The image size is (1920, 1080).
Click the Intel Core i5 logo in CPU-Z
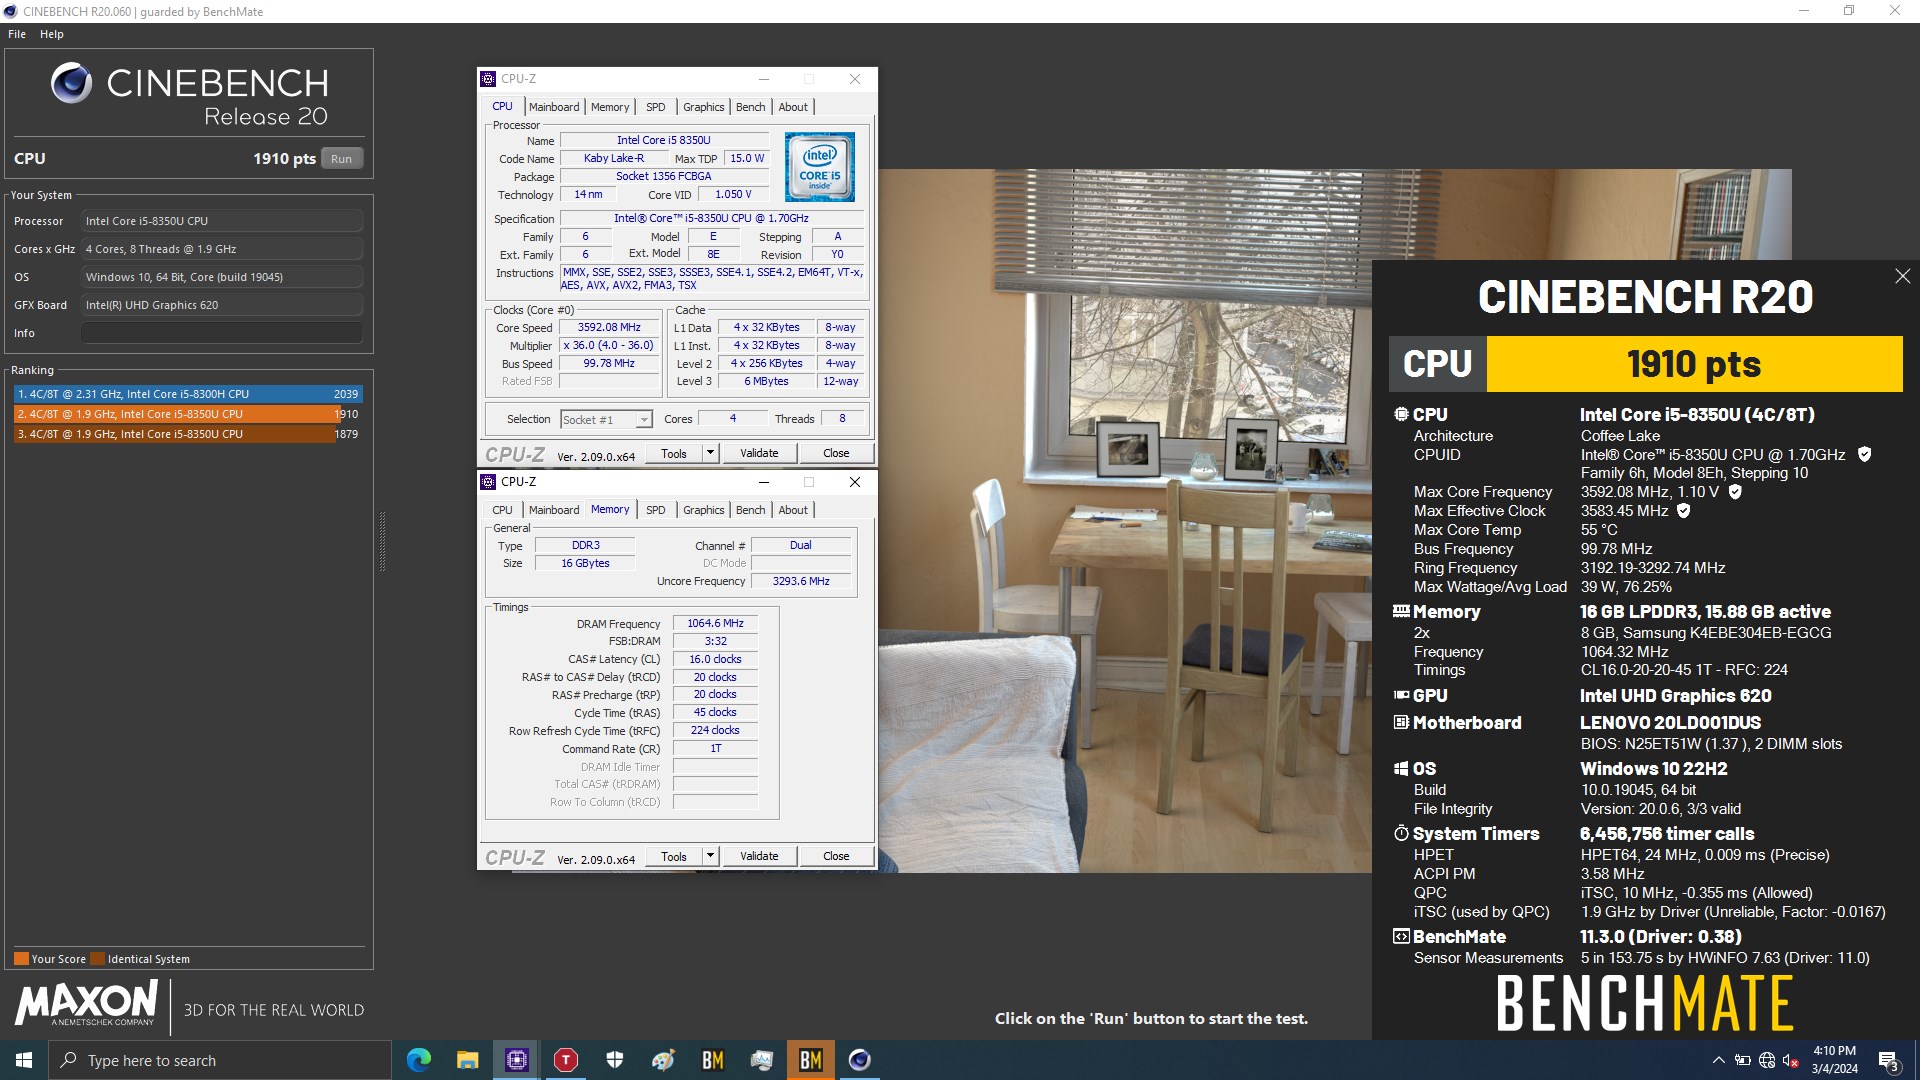click(x=820, y=167)
